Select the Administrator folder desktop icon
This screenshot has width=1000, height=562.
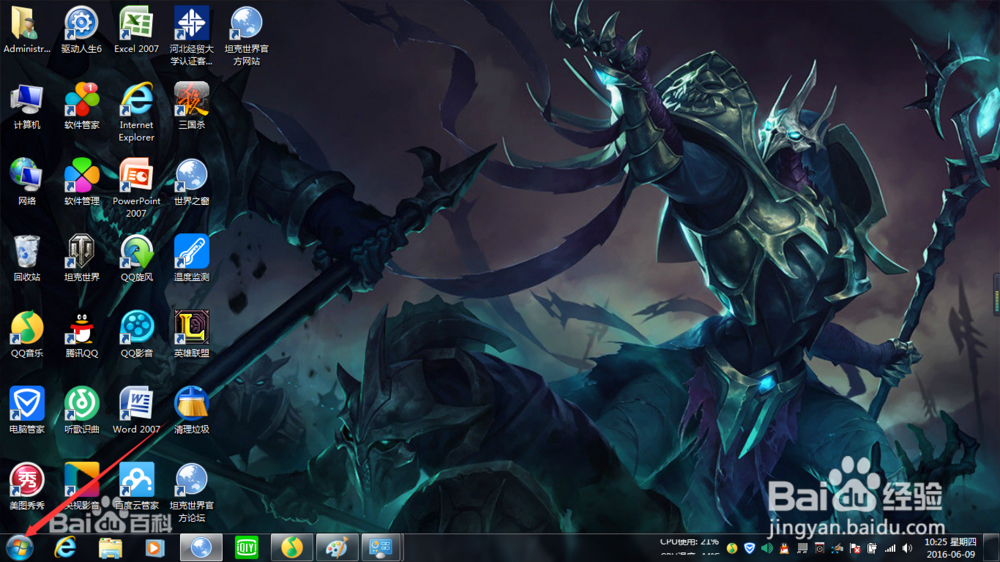(x=27, y=30)
